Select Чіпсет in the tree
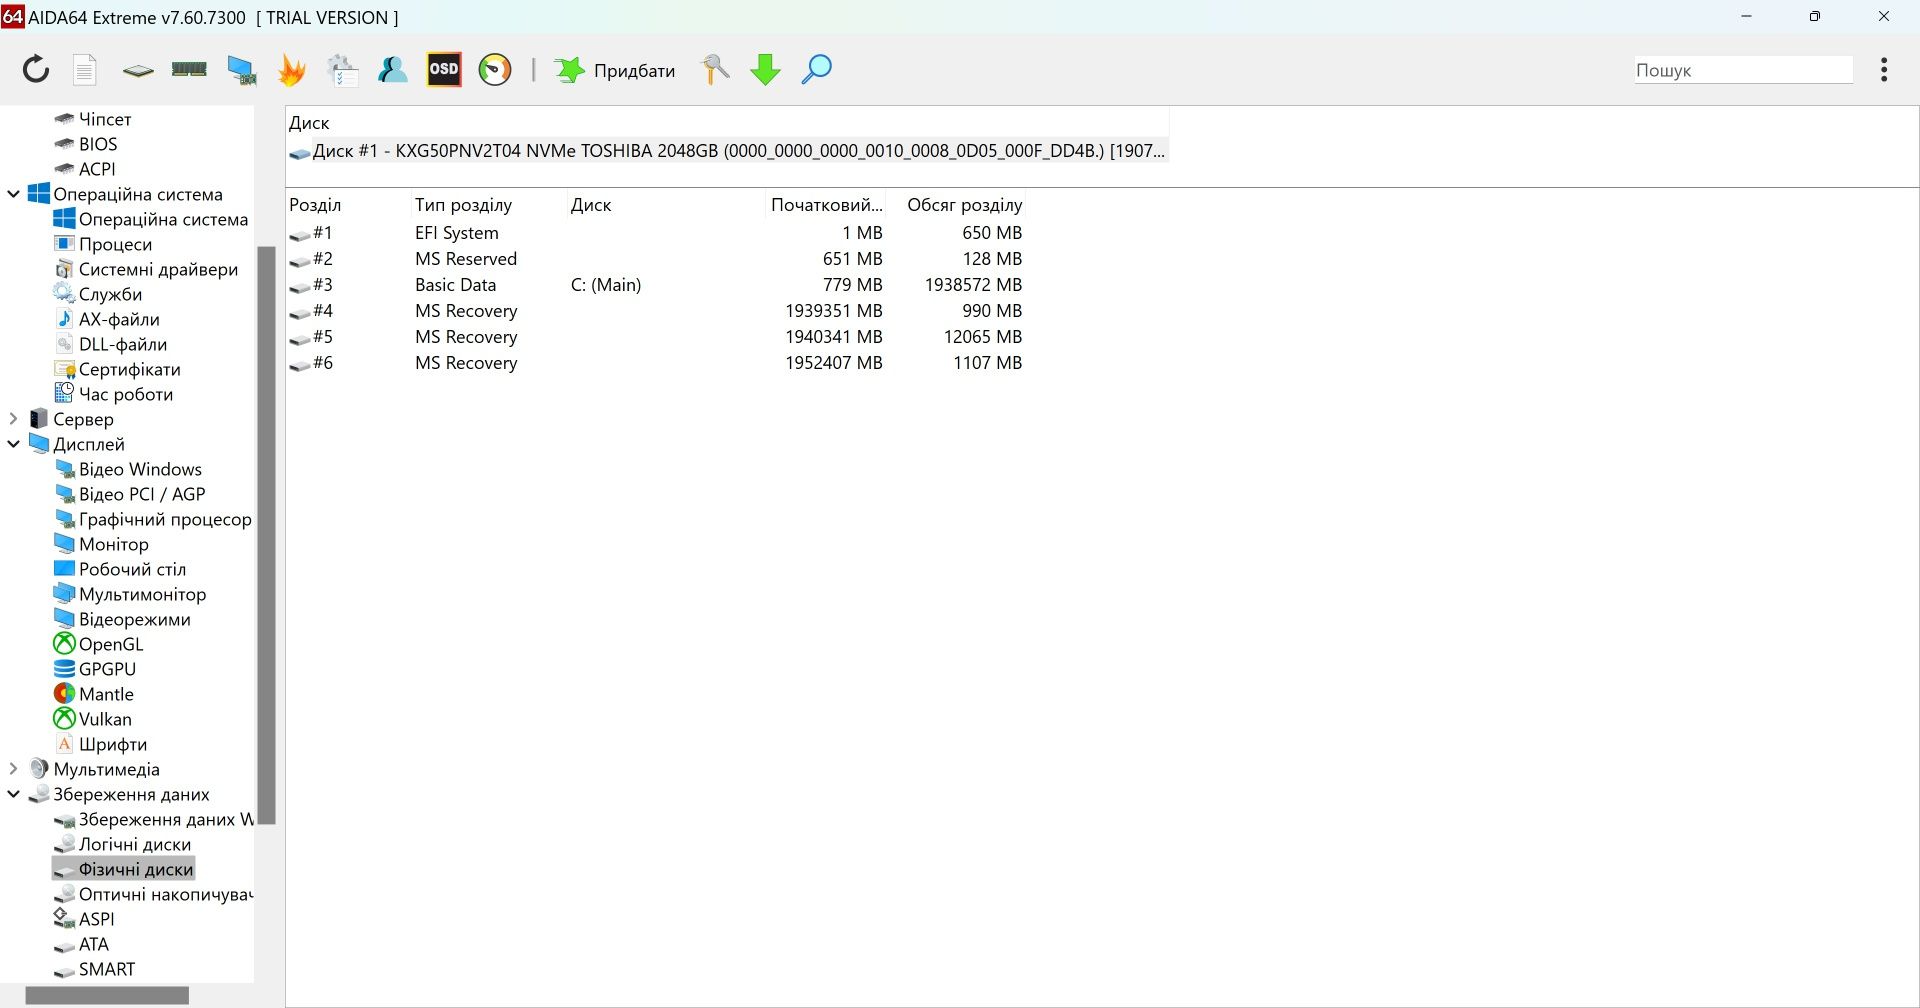The width and height of the screenshot is (1920, 1008). pyautogui.click(x=92, y=119)
